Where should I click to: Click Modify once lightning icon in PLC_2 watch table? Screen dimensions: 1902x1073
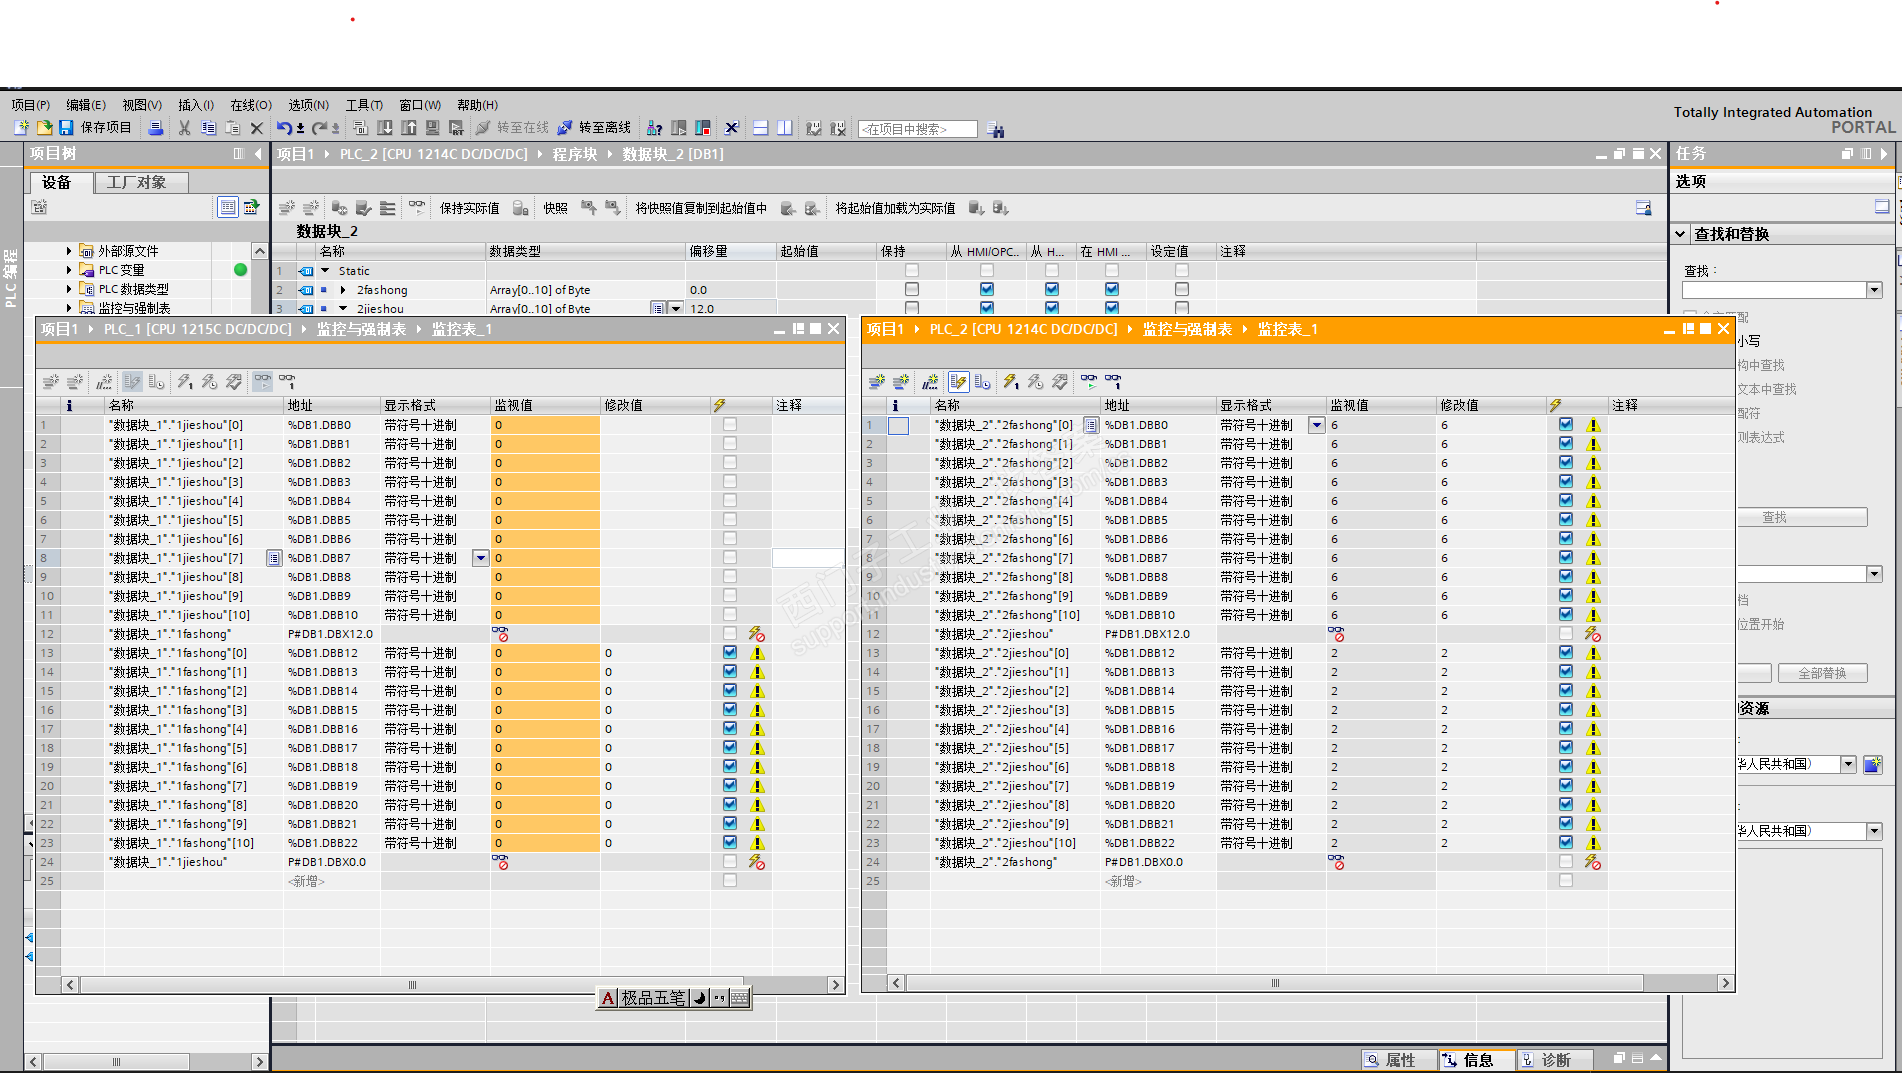click(1011, 381)
